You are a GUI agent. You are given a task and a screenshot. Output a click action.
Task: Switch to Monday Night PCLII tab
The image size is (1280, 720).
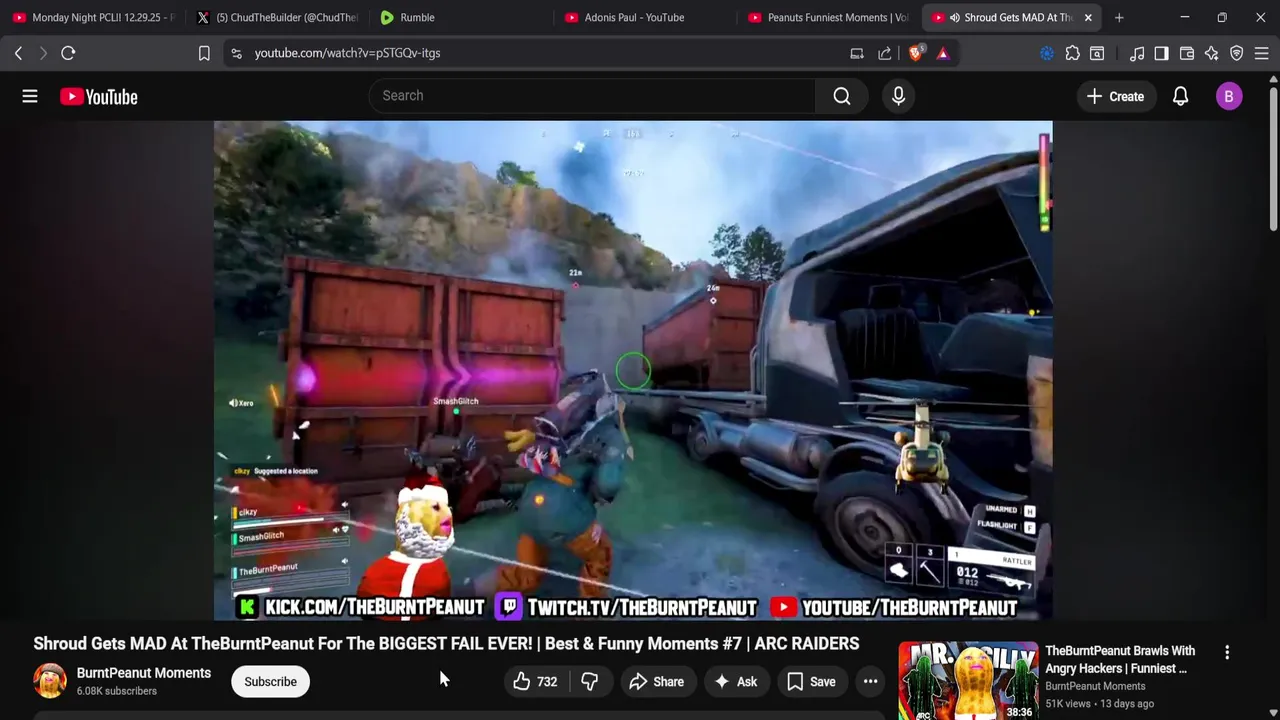tap(93, 17)
